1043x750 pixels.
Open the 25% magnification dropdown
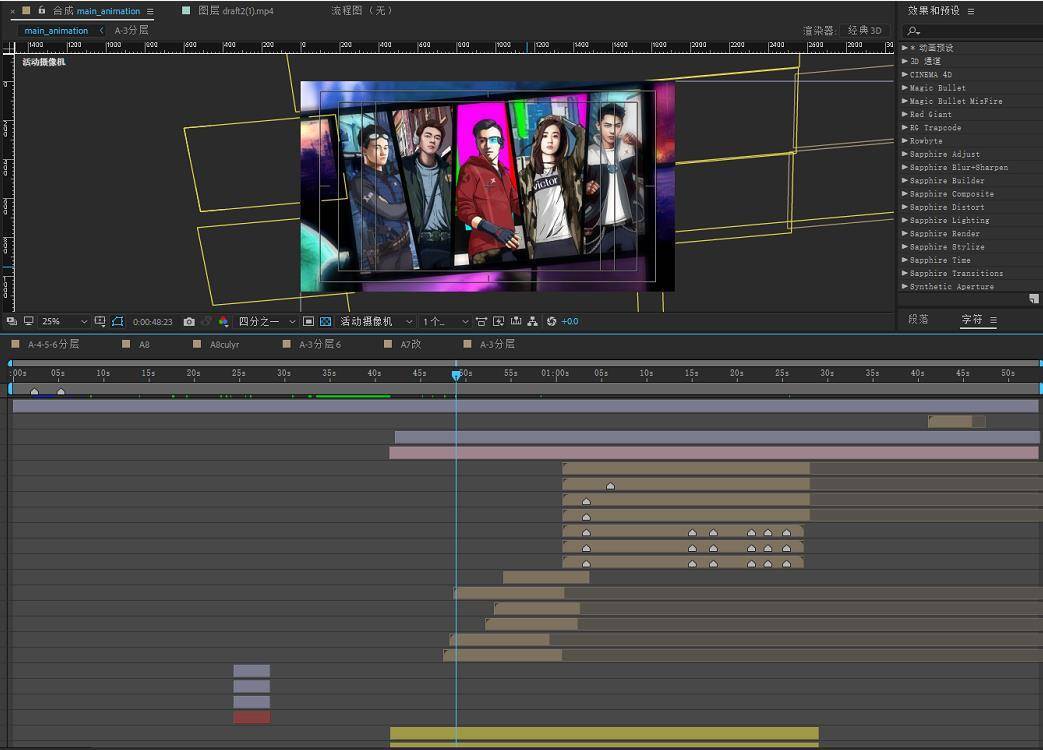[x=65, y=322]
